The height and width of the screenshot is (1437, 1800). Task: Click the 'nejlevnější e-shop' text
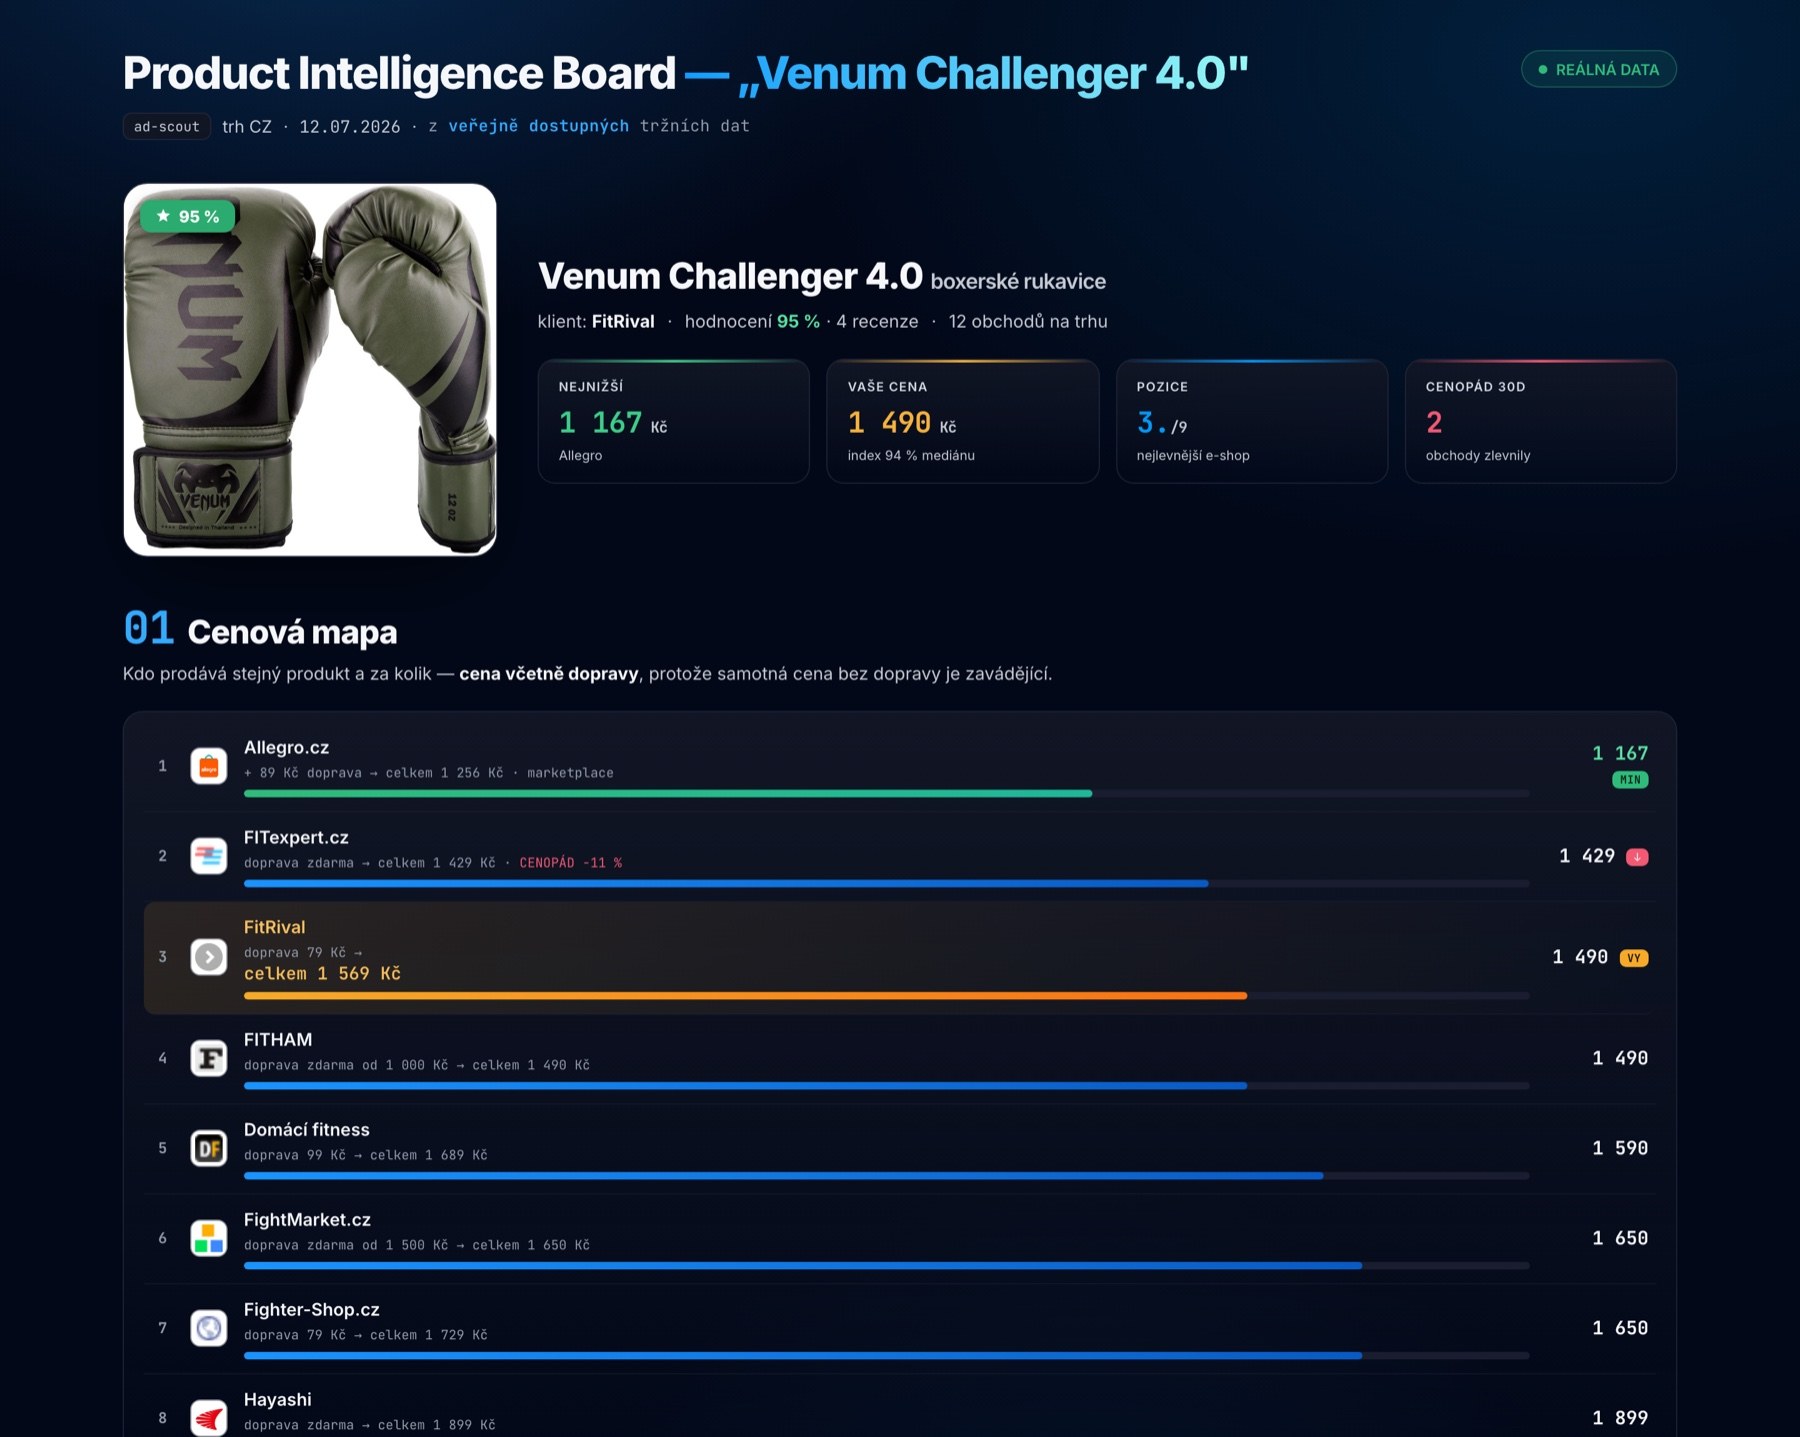tap(1193, 455)
